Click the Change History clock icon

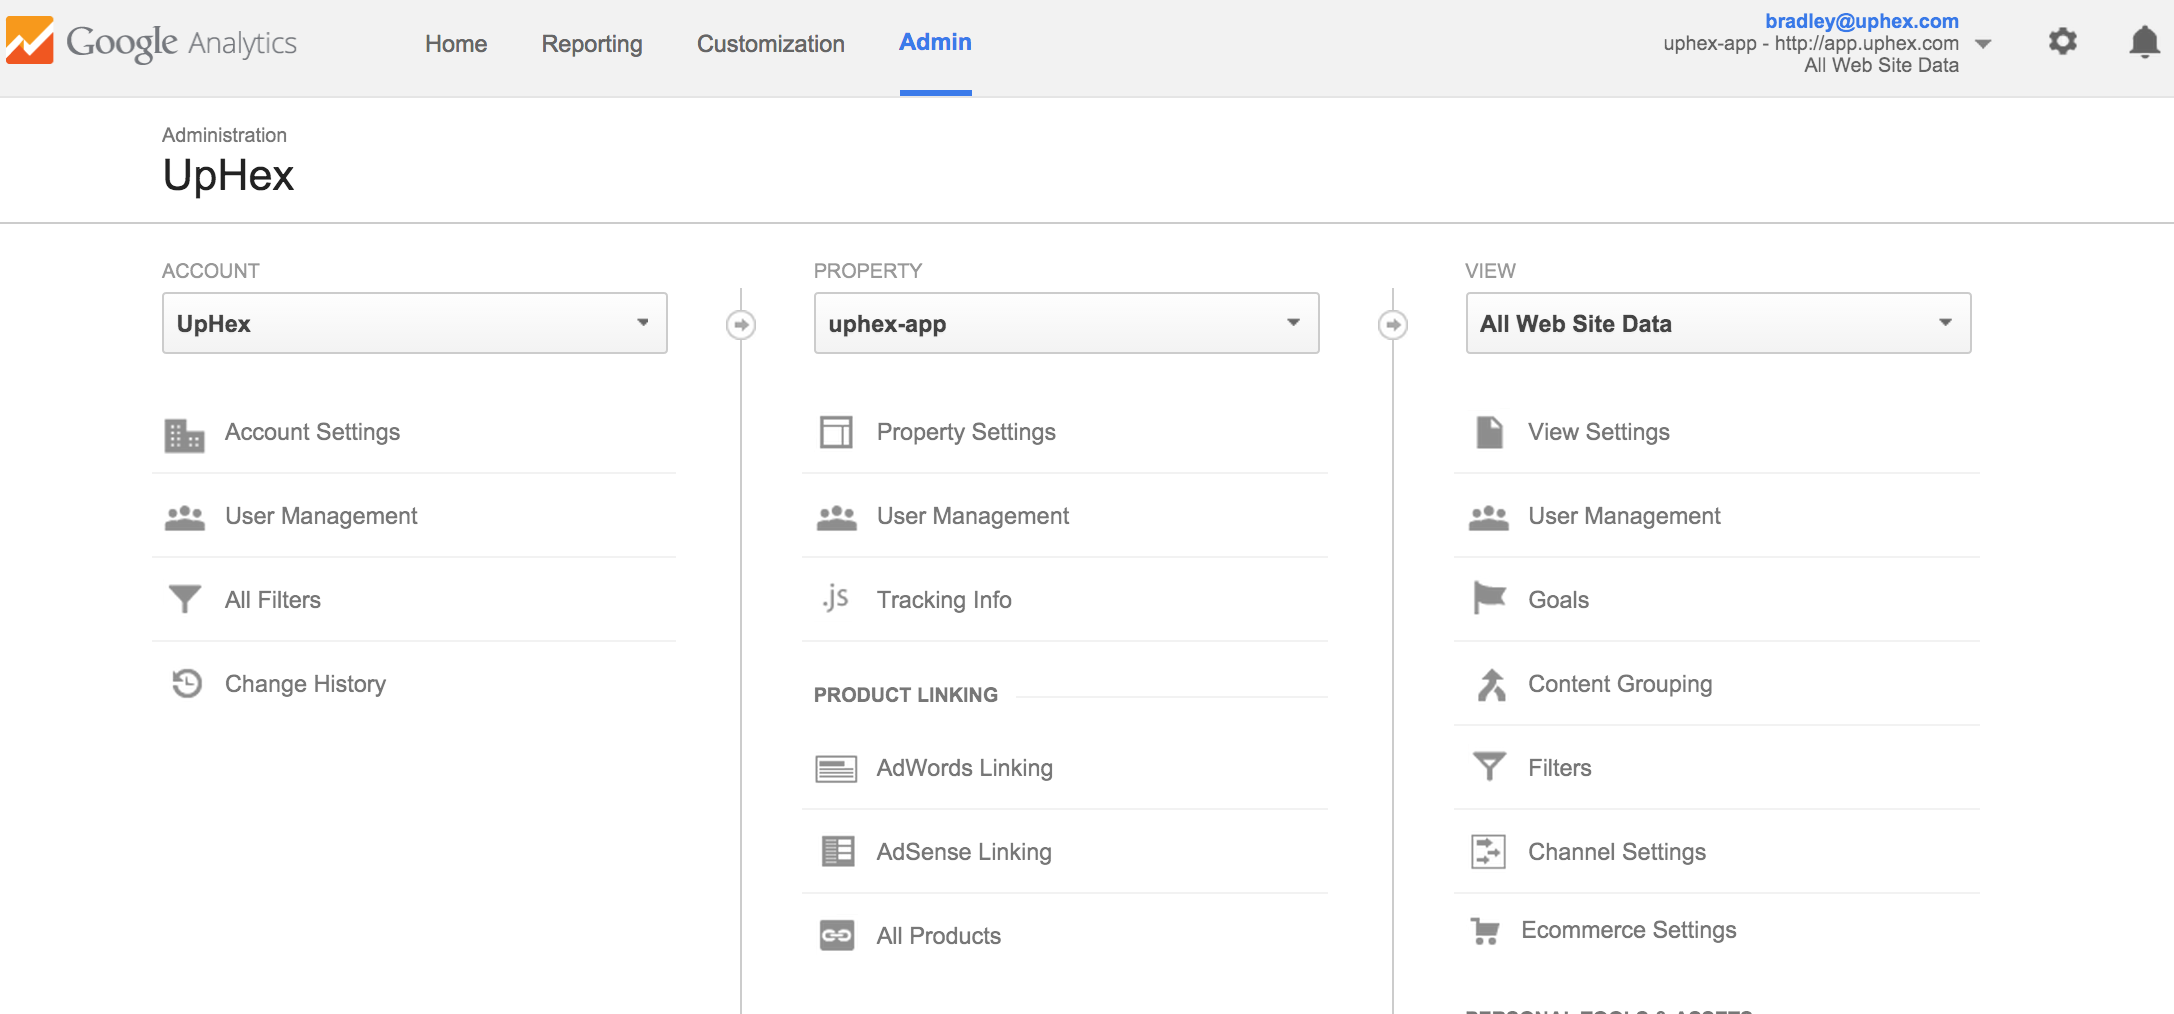187,683
